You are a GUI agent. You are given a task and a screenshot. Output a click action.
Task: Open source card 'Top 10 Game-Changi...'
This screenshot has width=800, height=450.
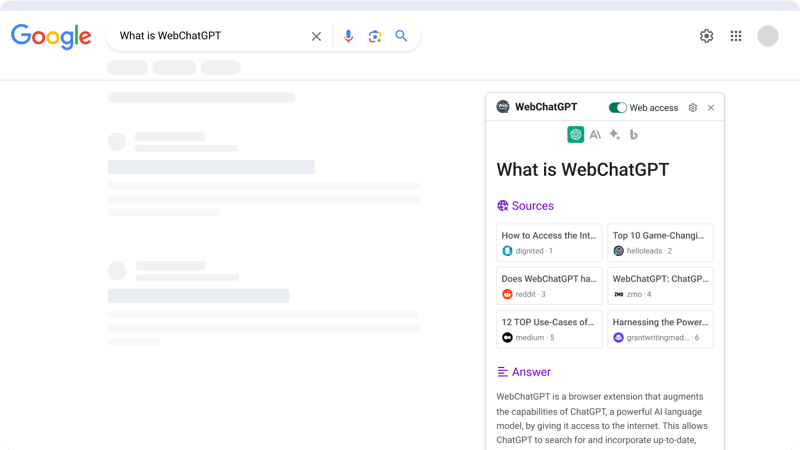[660, 242]
